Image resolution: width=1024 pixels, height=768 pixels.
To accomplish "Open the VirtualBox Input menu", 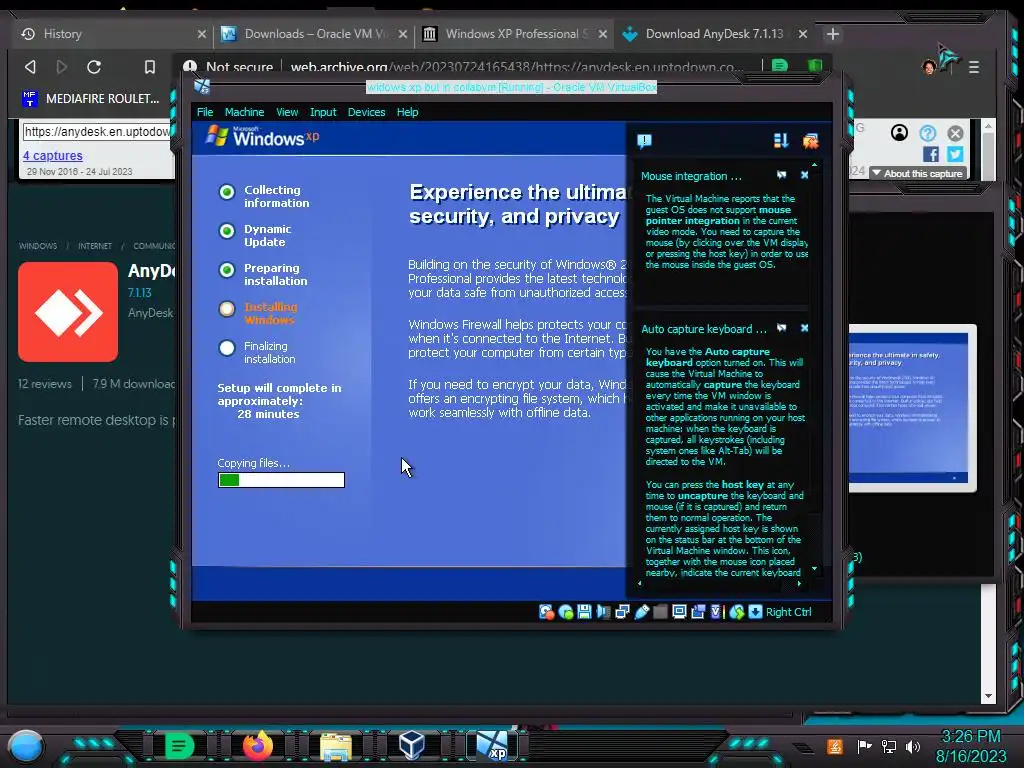I will pyautogui.click(x=323, y=112).
